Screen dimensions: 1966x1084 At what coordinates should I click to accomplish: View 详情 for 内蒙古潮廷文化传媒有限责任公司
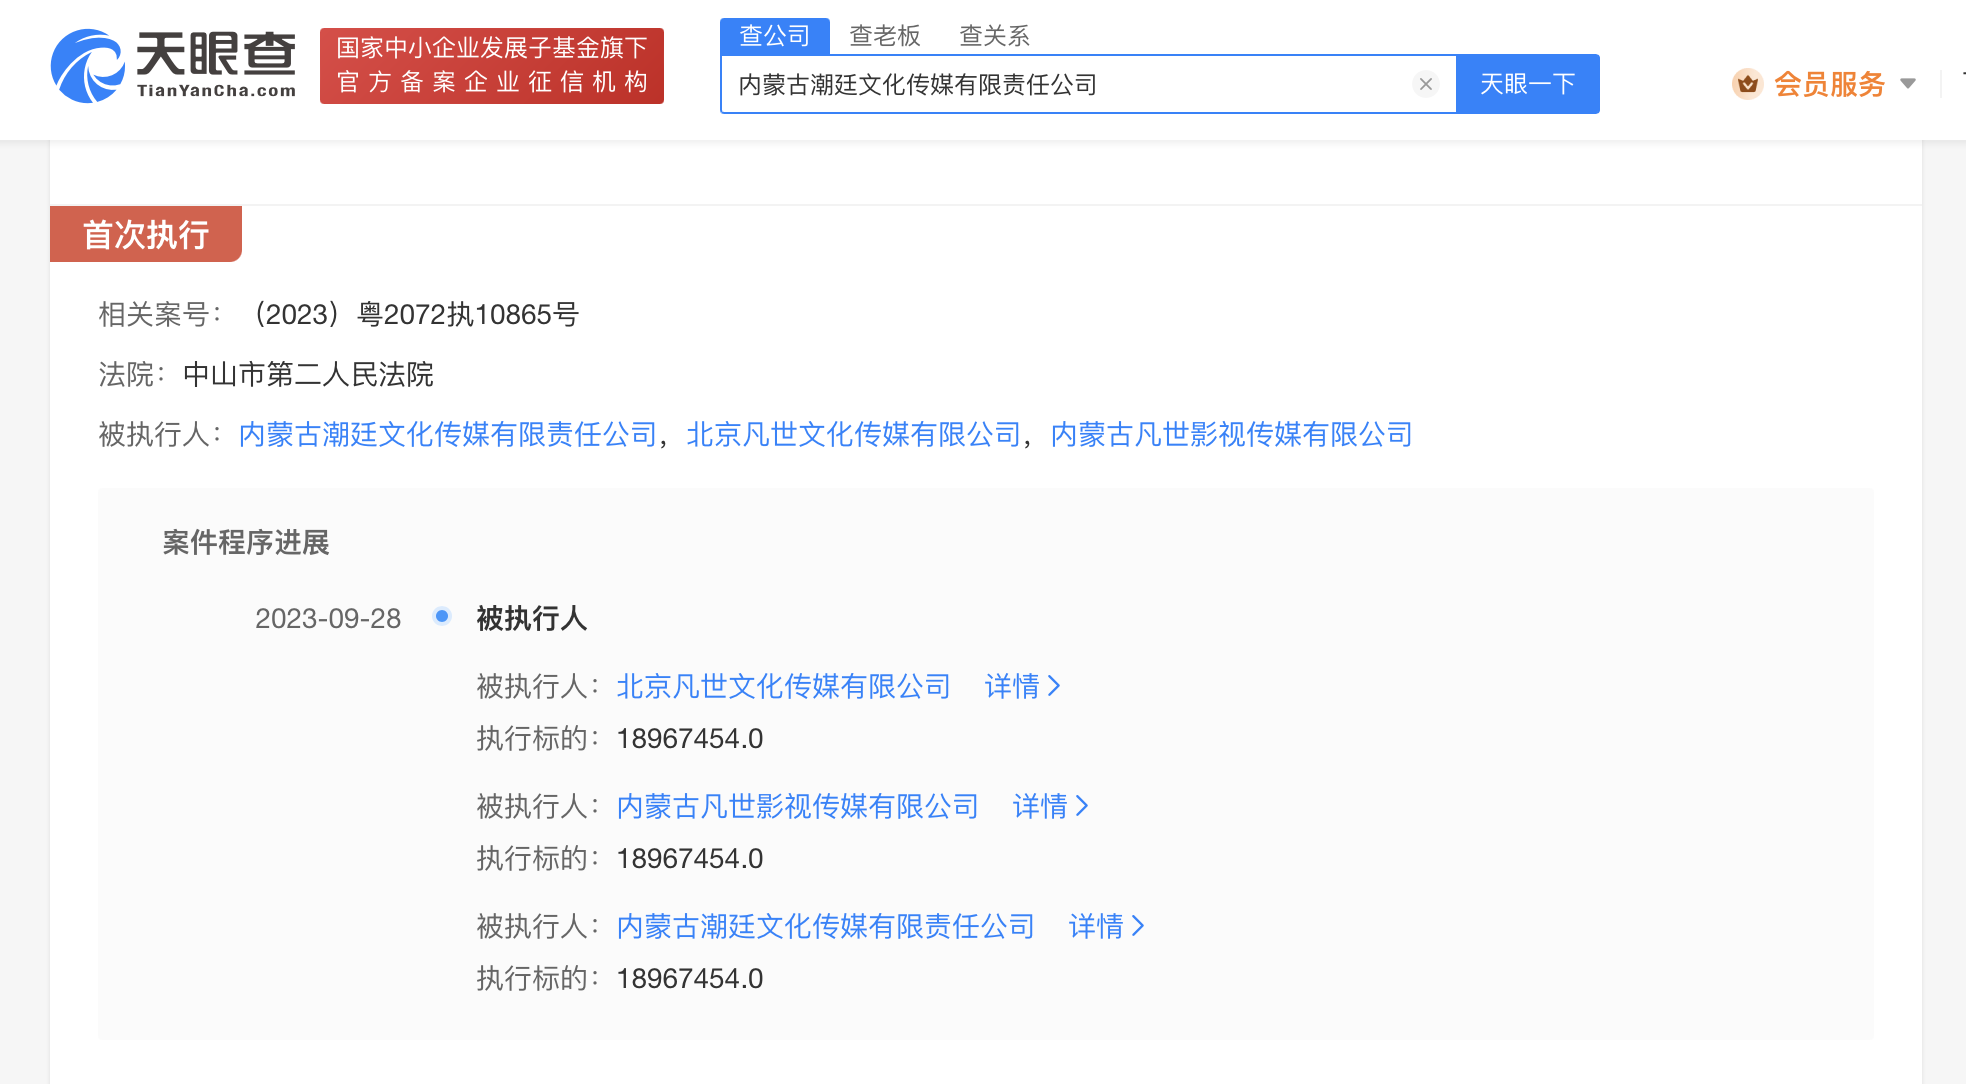1107,926
